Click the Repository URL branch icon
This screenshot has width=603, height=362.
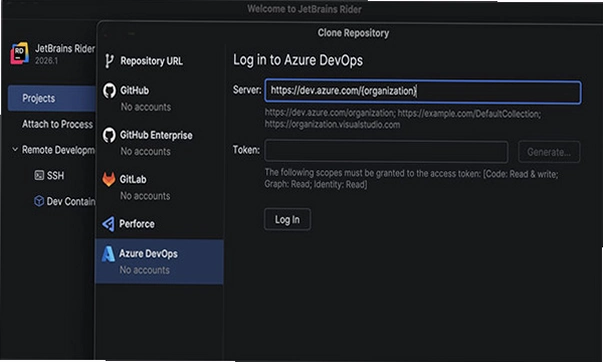point(109,61)
